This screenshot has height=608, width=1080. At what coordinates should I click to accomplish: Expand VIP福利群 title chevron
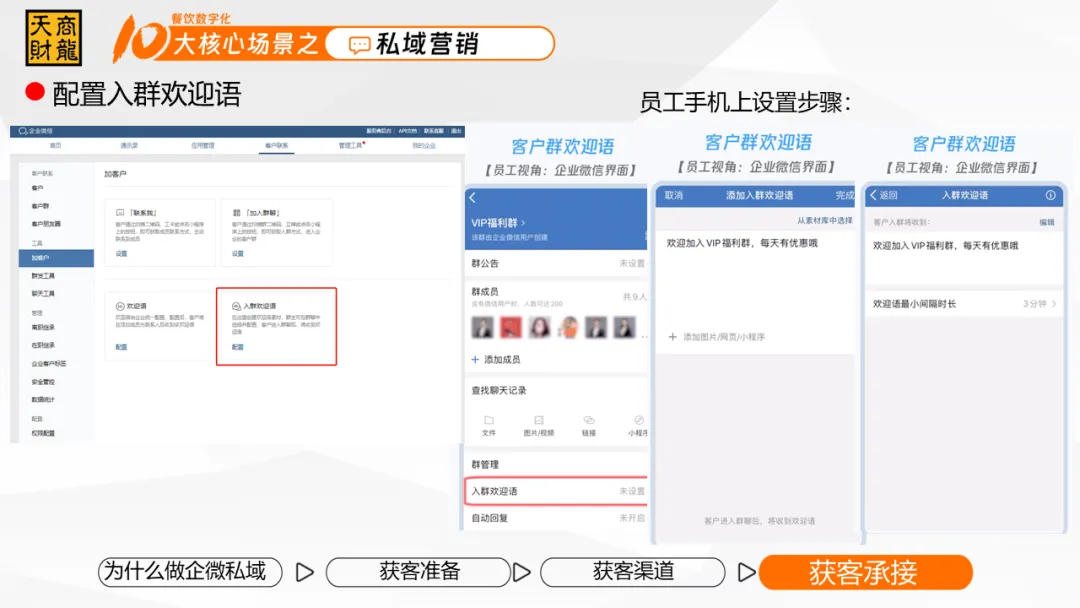tap(523, 223)
